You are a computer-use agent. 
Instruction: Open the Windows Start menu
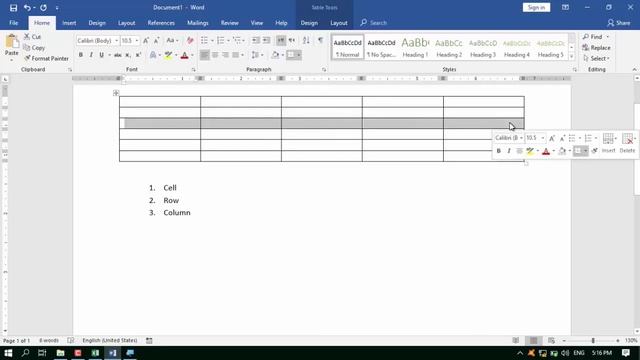point(8,353)
